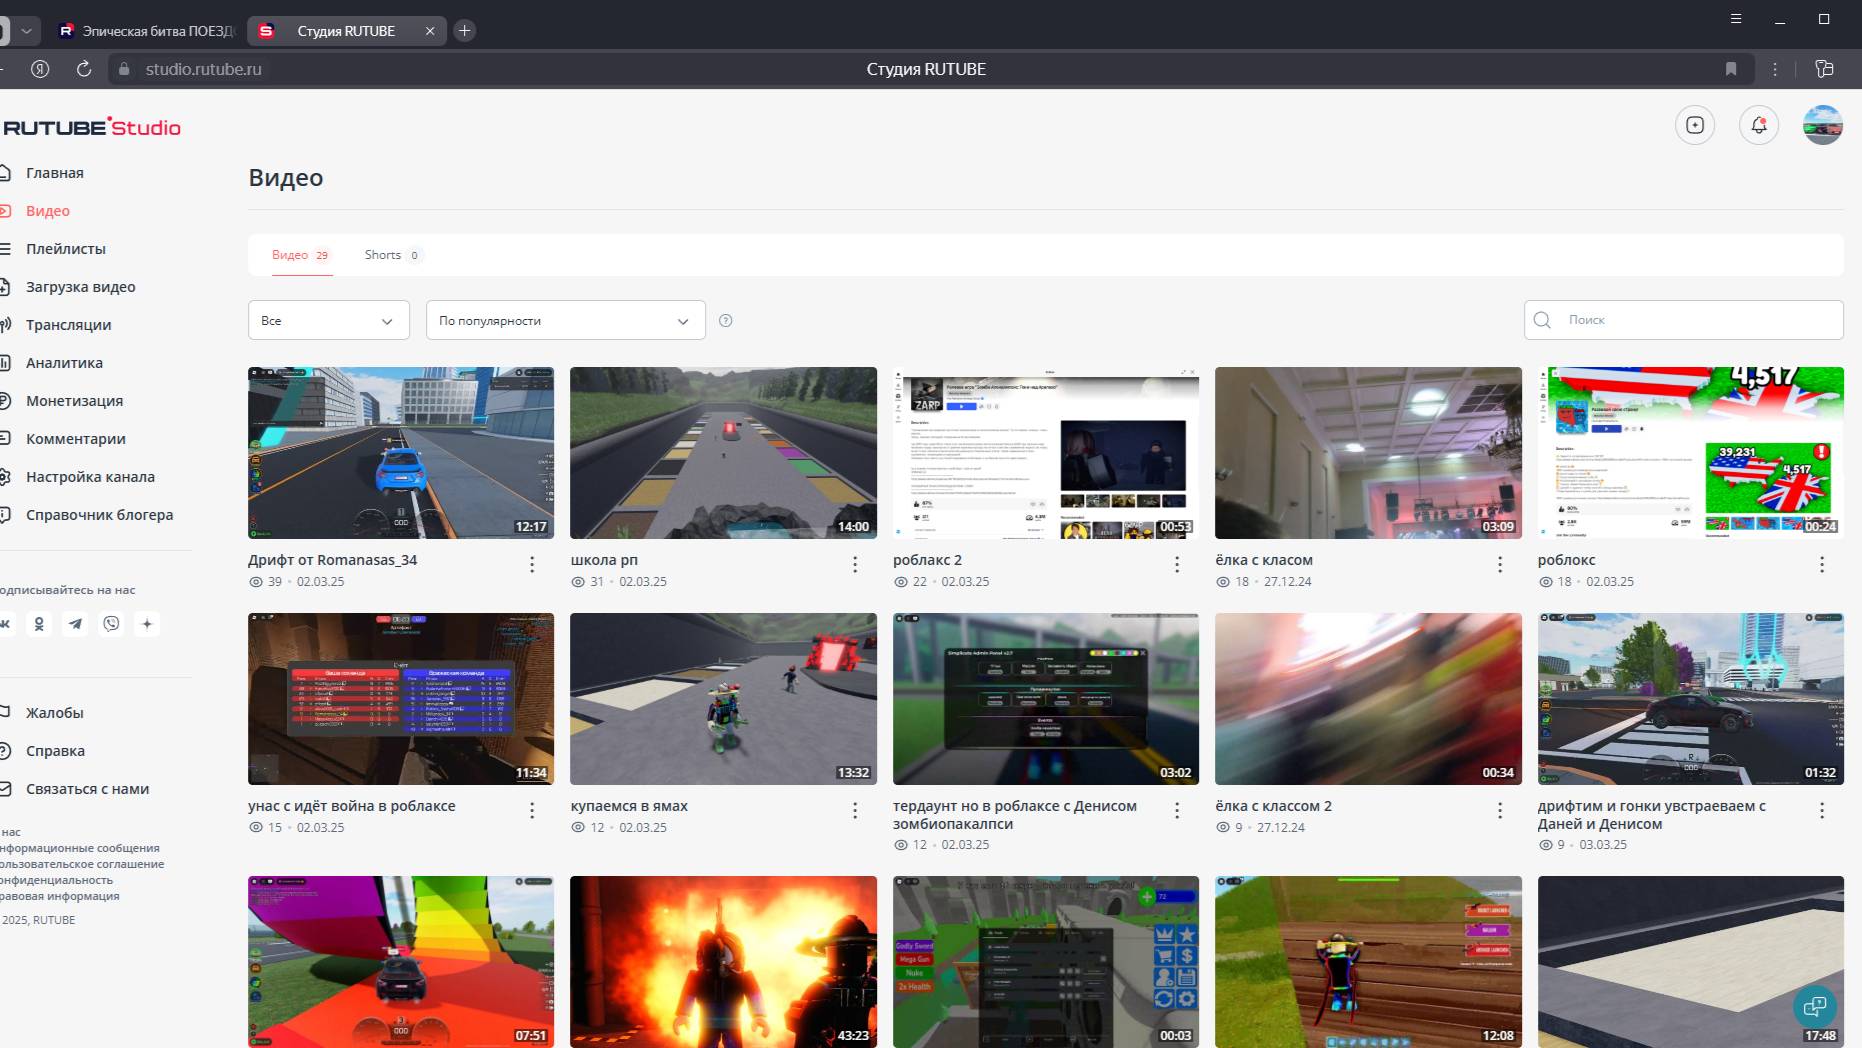Click the help icon next to sorting dropdown
Viewport: 1862px width, 1048px height.
pyautogui.click(x=726, y=321)
